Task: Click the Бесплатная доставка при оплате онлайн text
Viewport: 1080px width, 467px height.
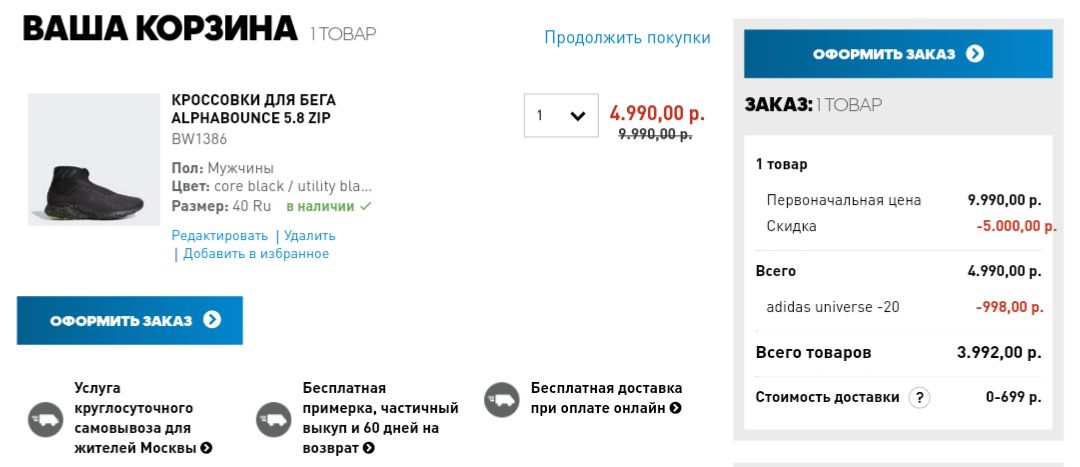Action: coord(606,398)
